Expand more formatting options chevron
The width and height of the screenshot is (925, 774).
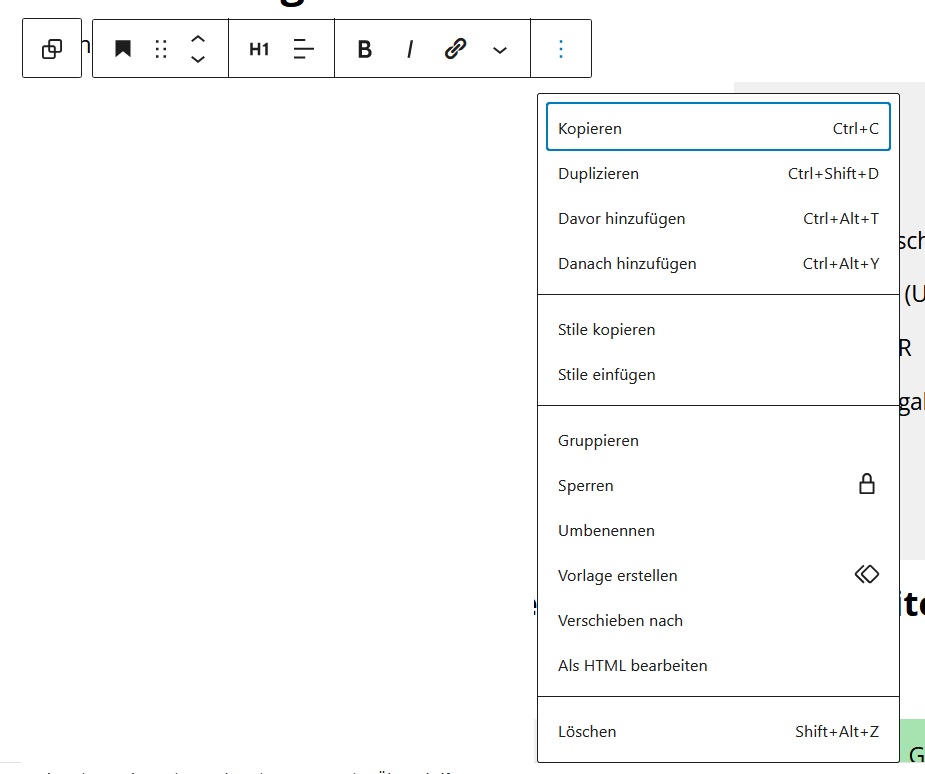500,49
